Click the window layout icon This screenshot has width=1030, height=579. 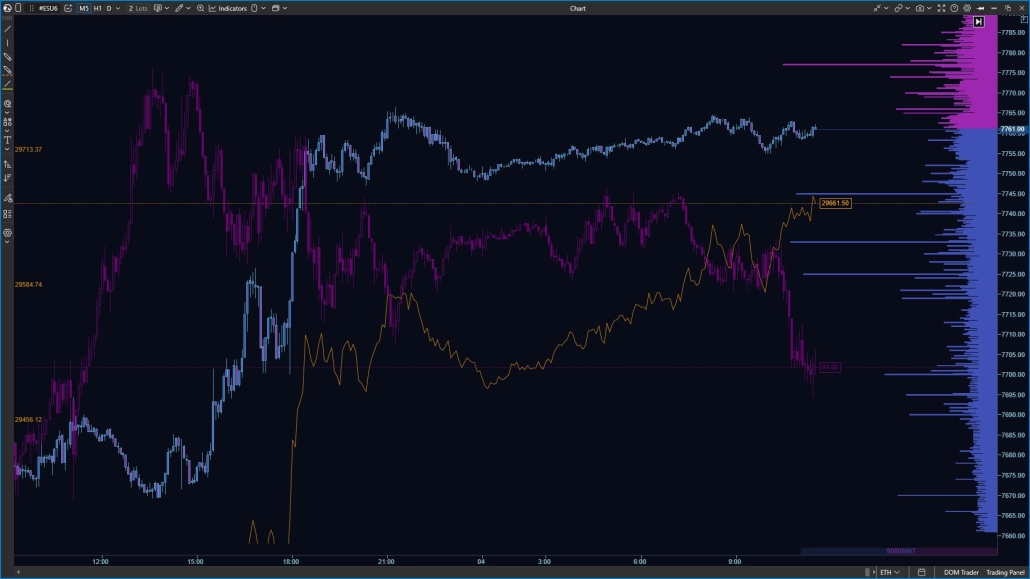click(x=276, y=9)
